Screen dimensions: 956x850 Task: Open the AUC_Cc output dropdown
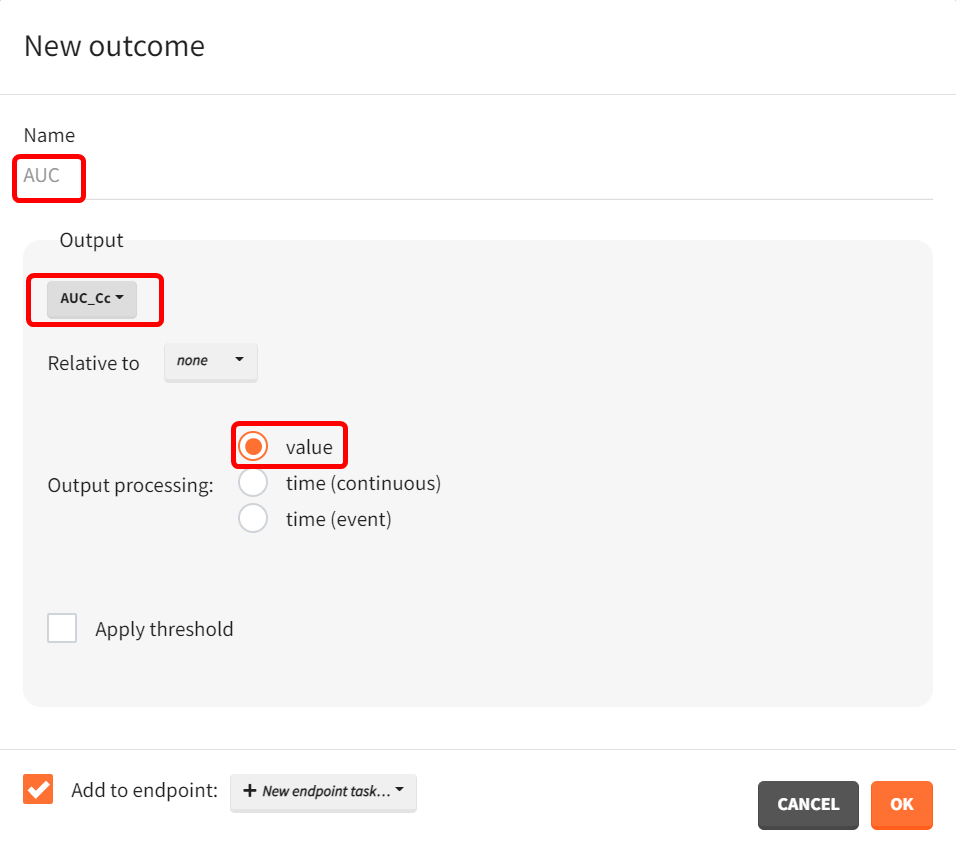click(x=91, y=298)
